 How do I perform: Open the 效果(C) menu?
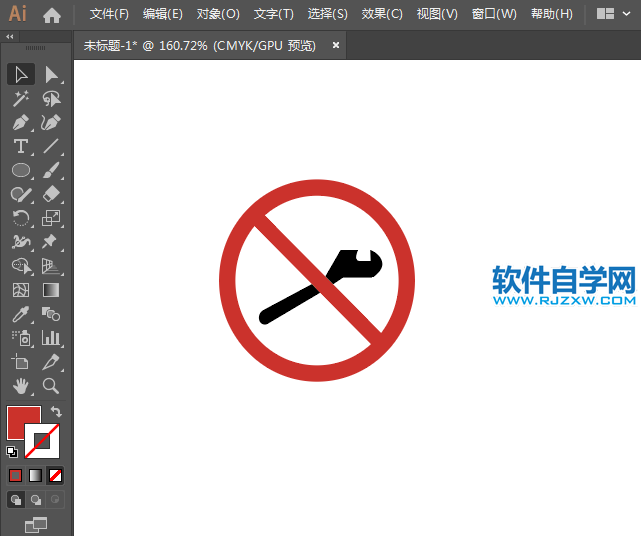pos(382,14)
